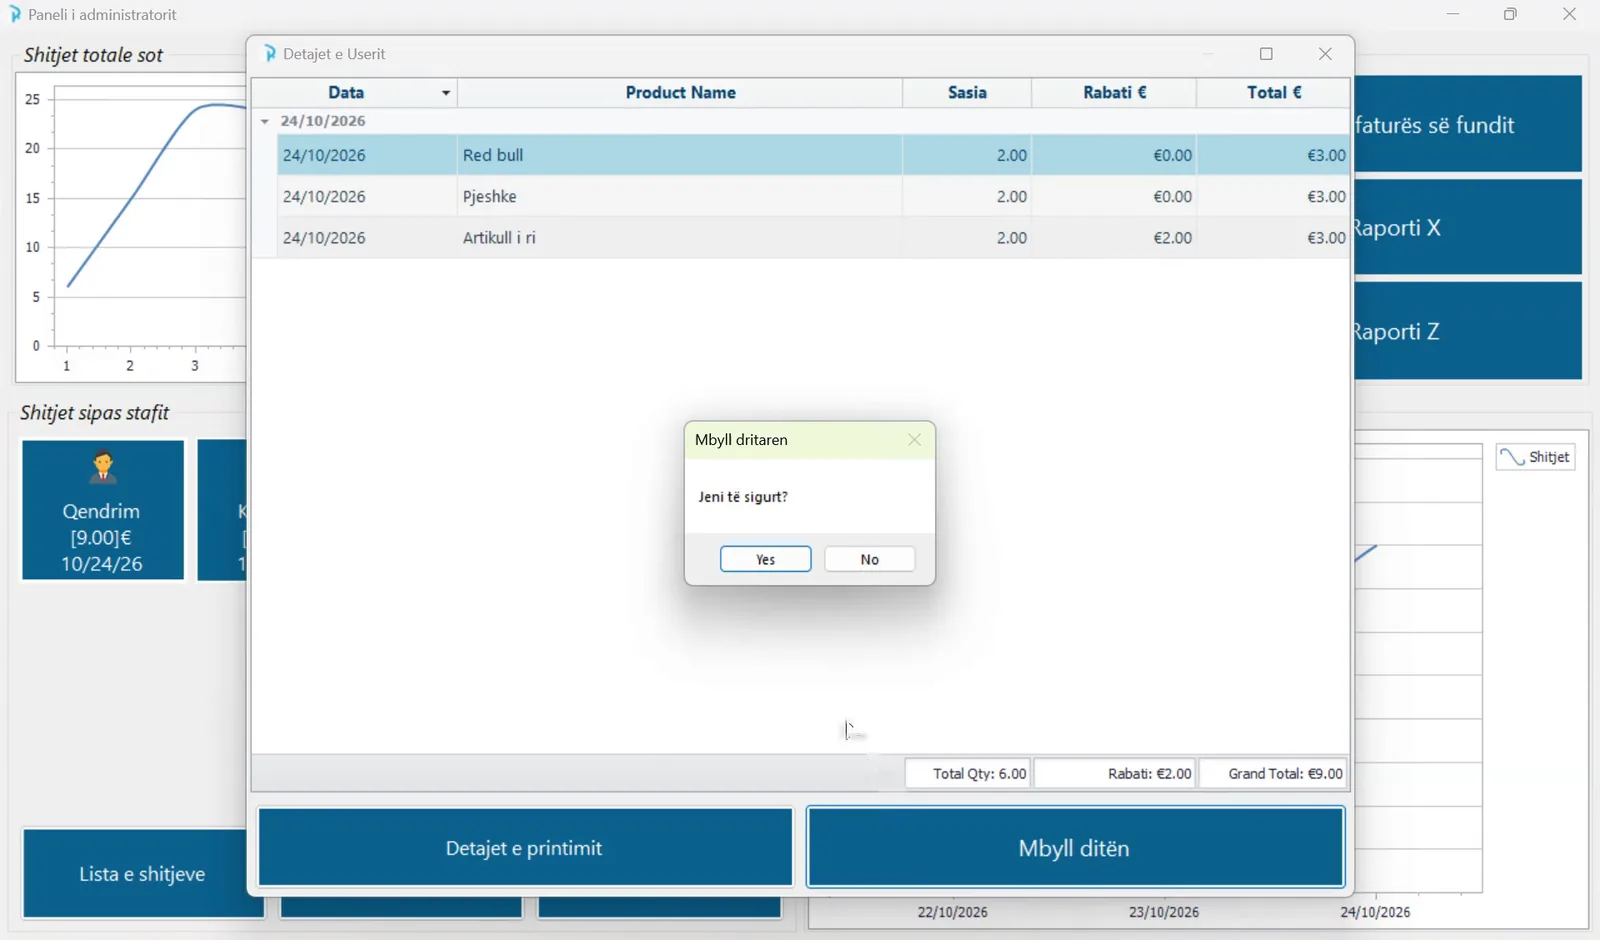Select the Pjeshke product row
Screen dimensions: 1600x940
coord(813,196)
